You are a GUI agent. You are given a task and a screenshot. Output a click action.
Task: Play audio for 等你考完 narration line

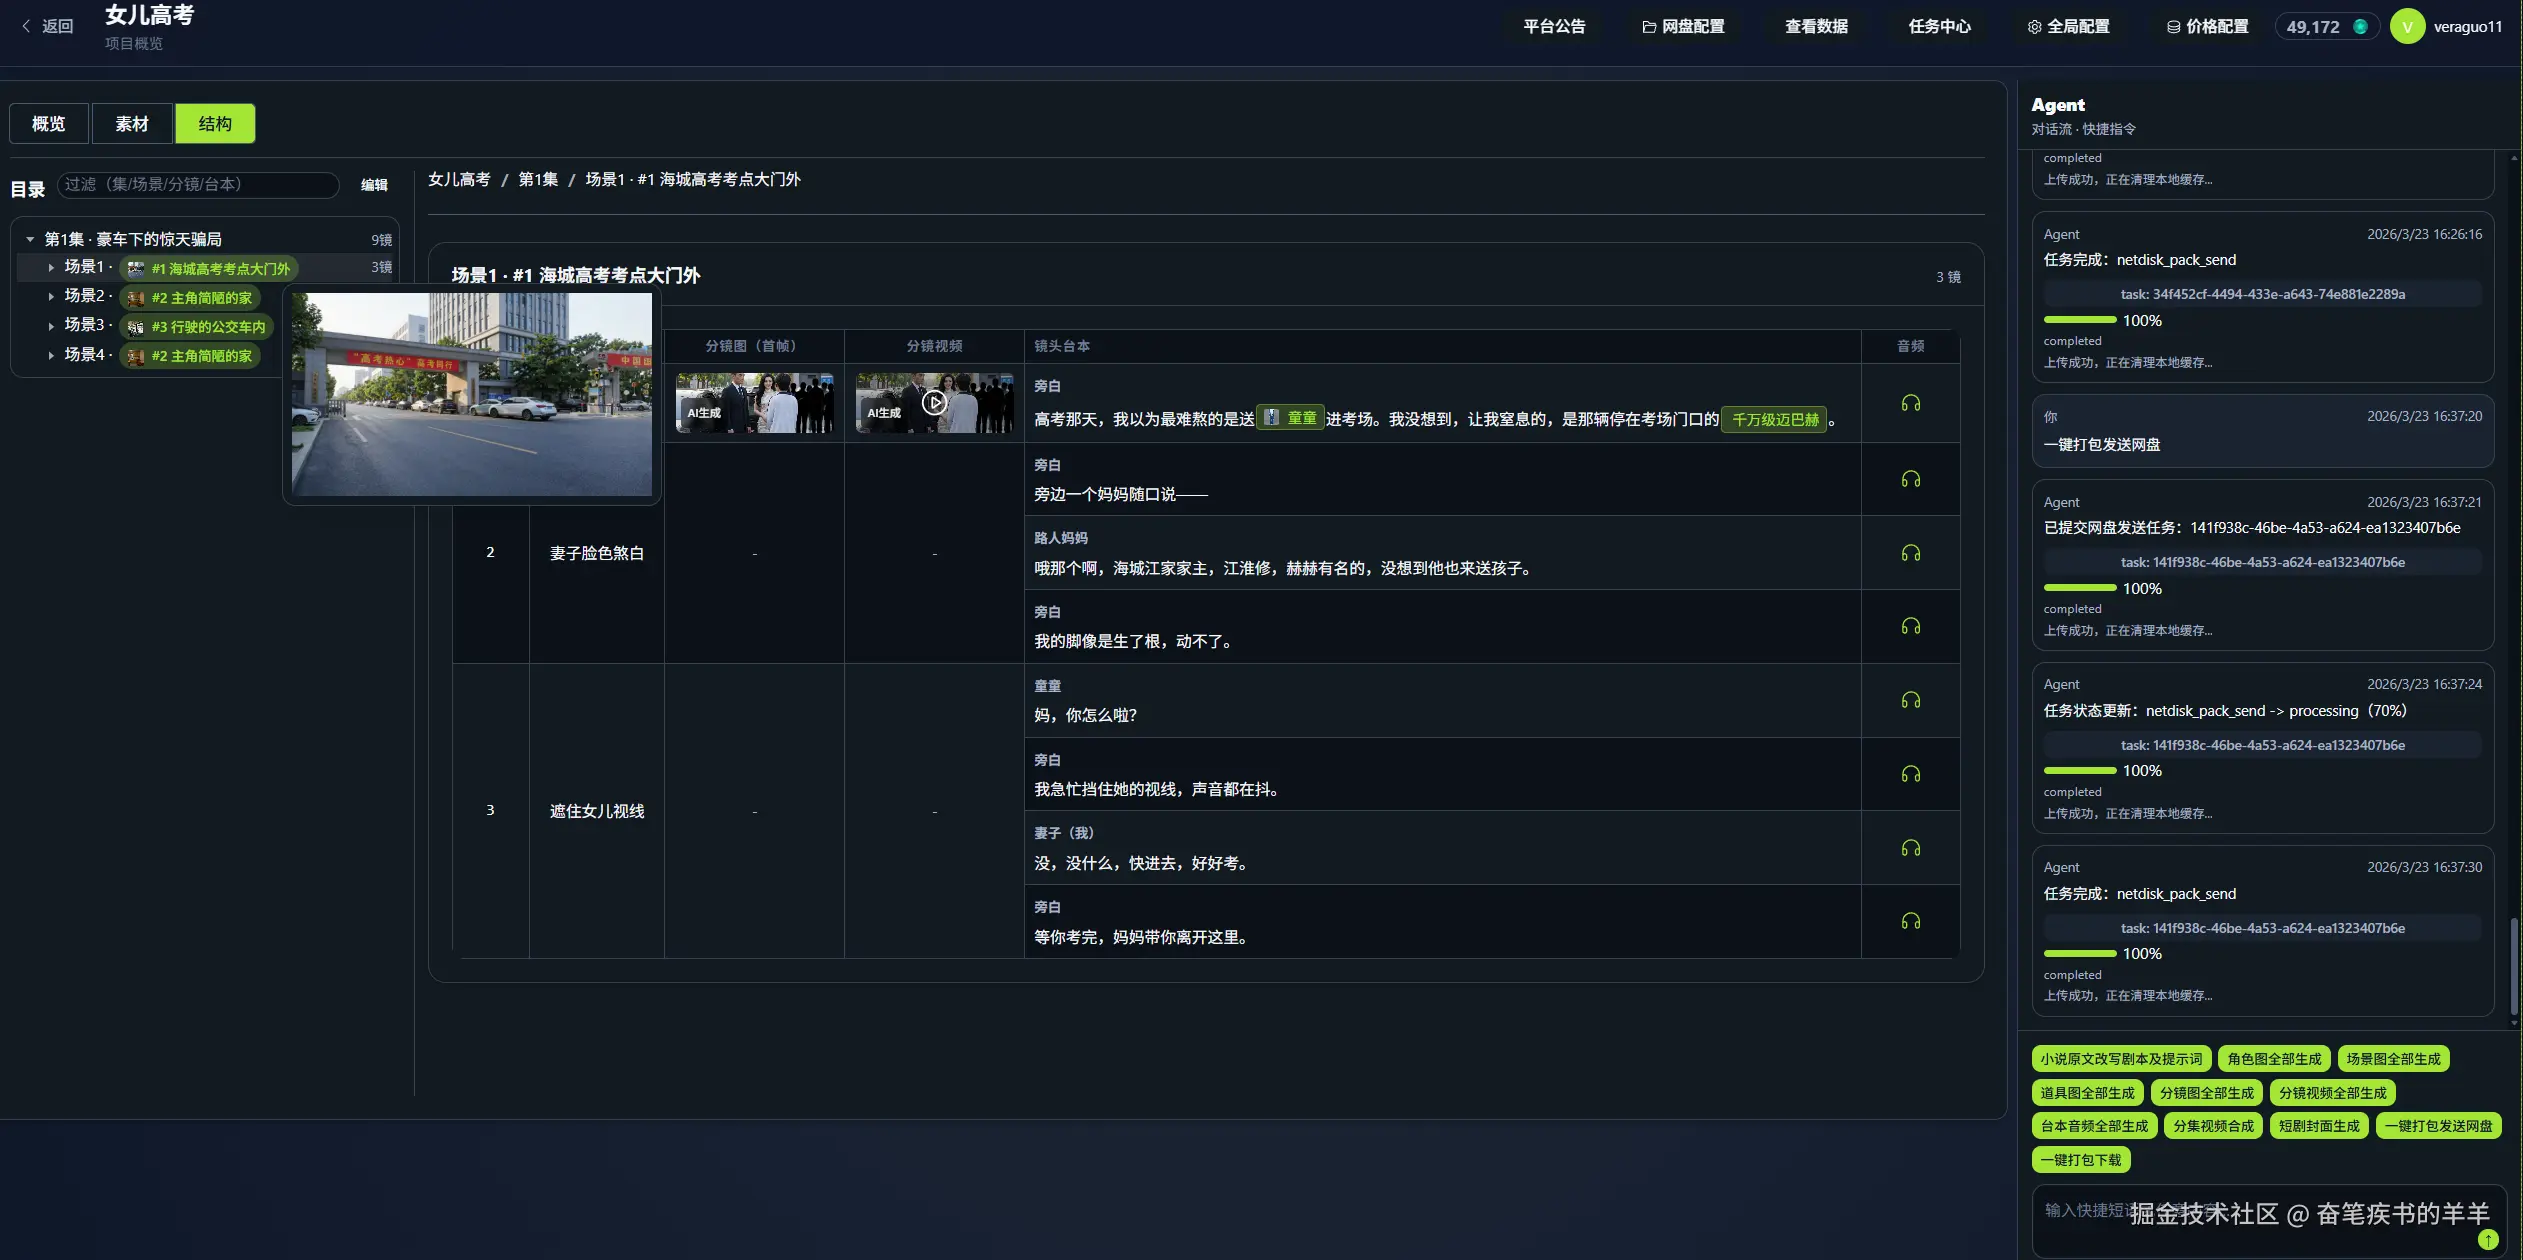tap(1910, 921)
